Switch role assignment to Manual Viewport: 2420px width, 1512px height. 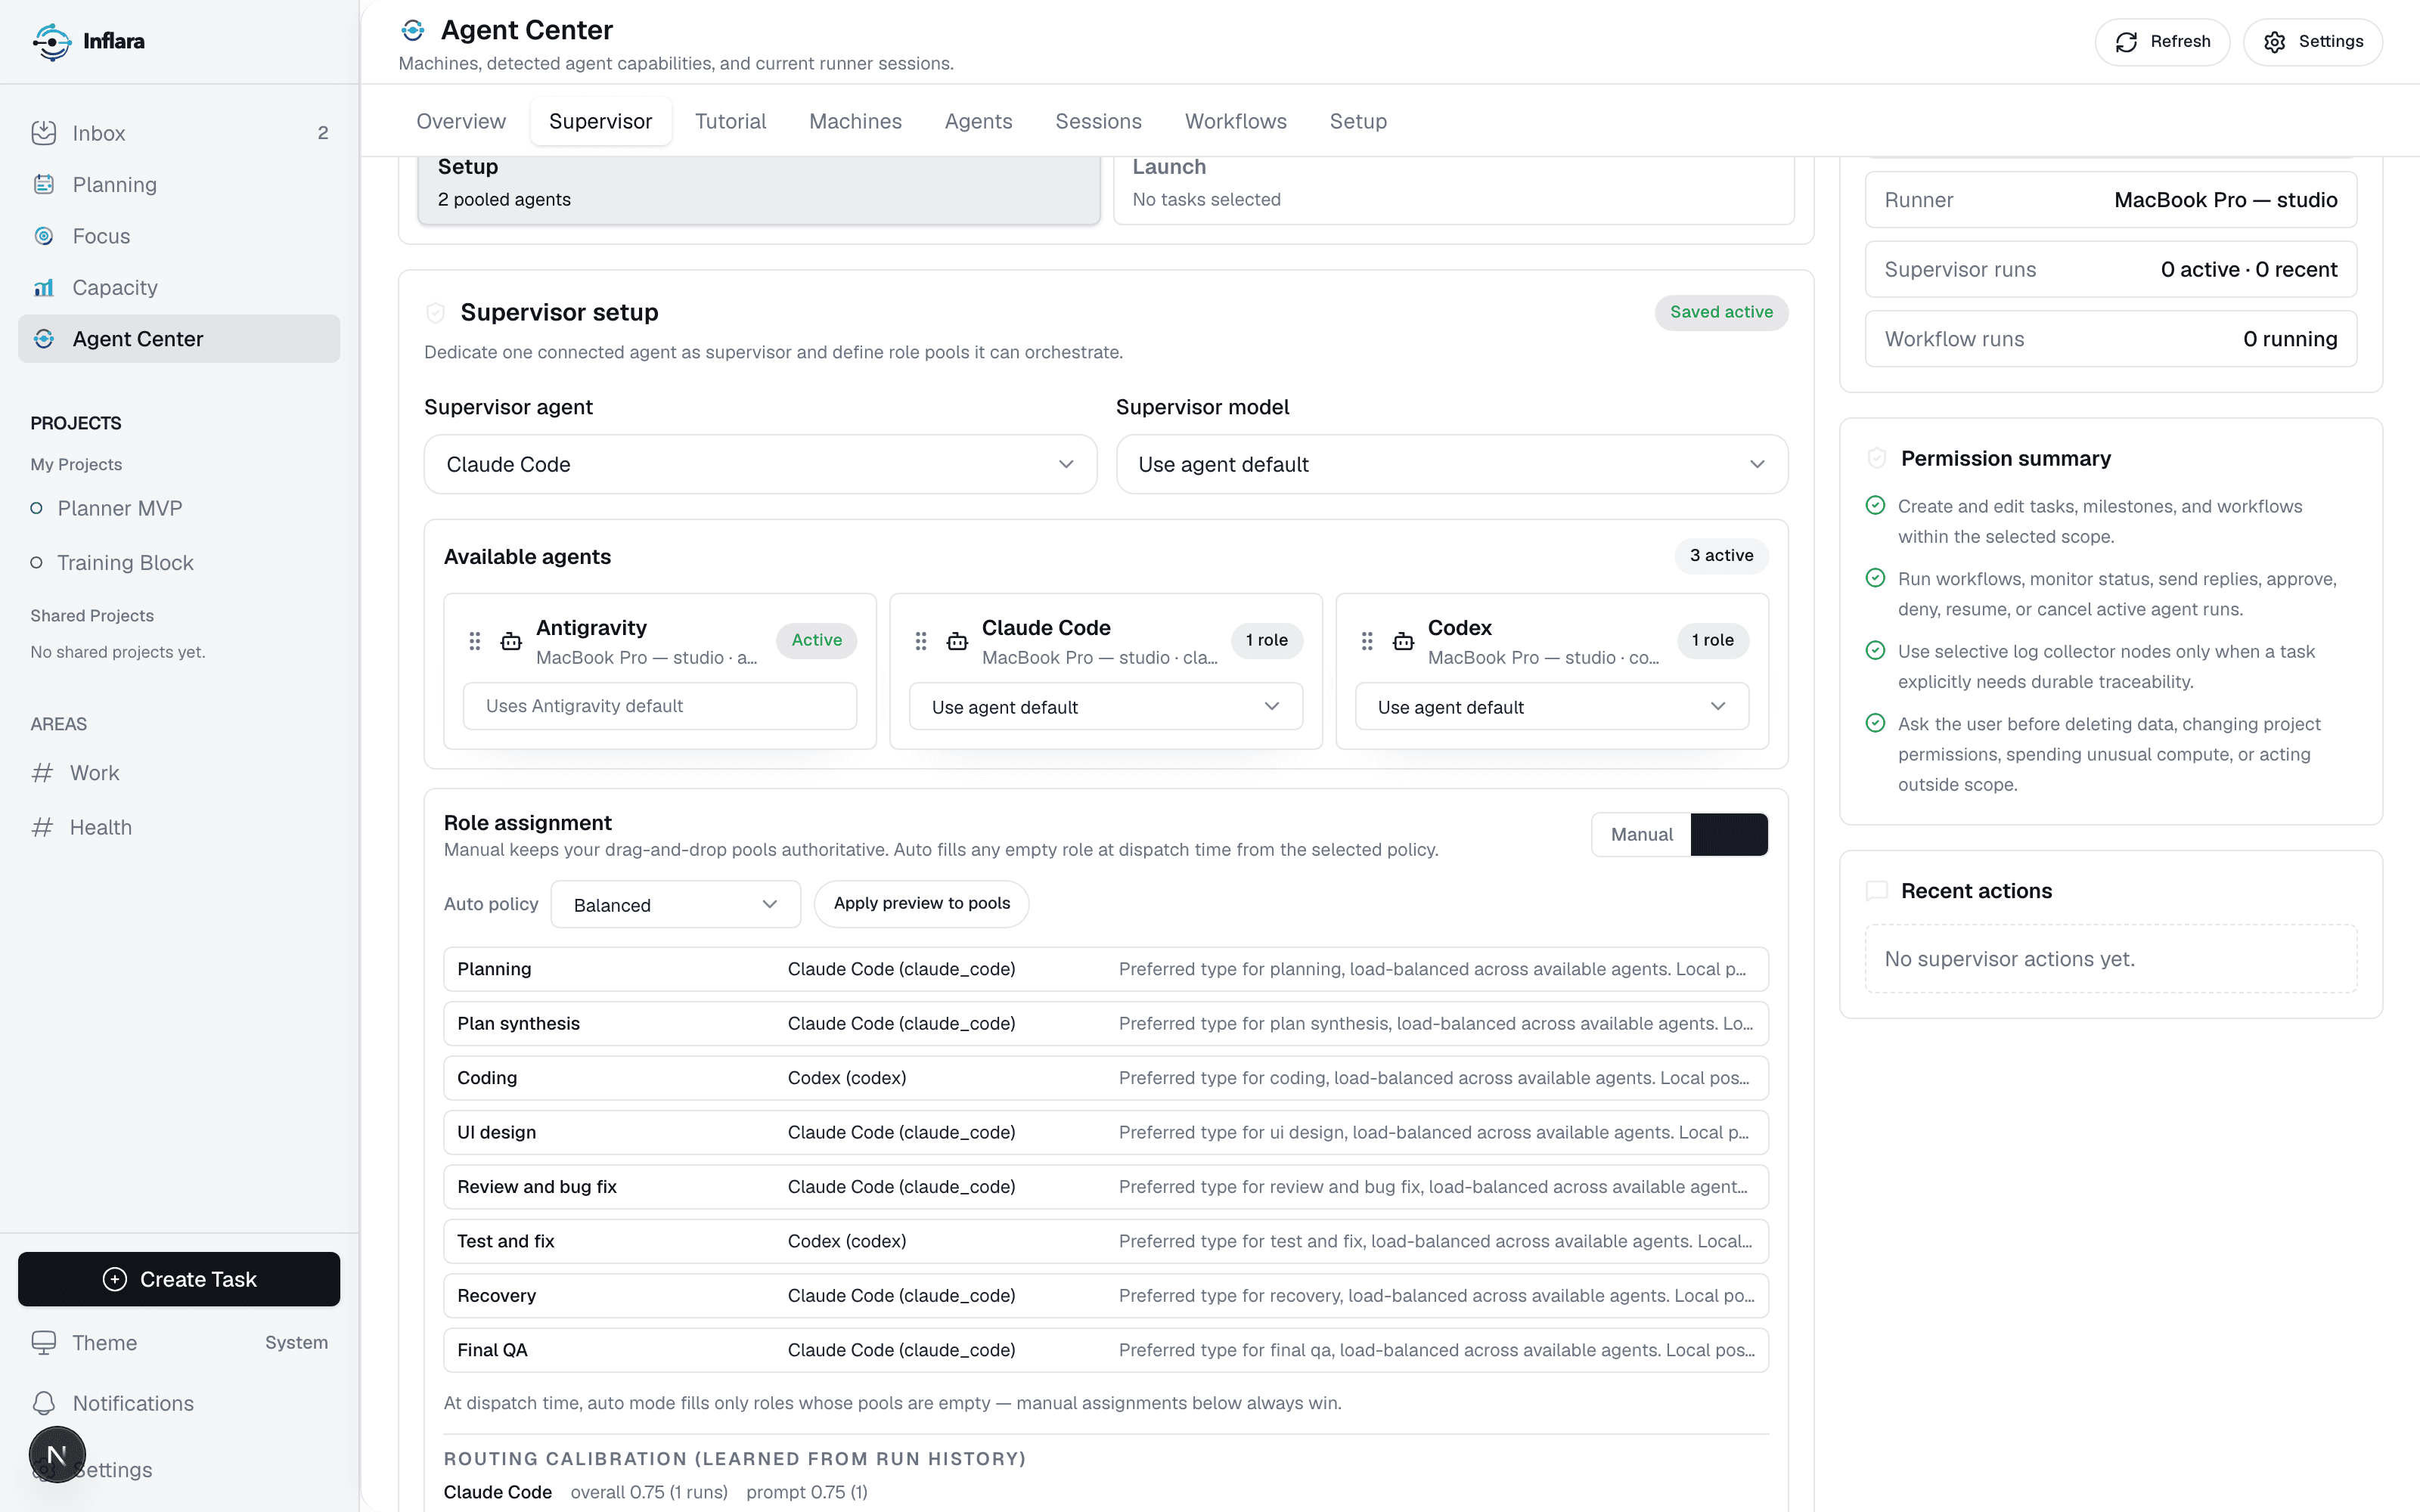coord(1641,834)
